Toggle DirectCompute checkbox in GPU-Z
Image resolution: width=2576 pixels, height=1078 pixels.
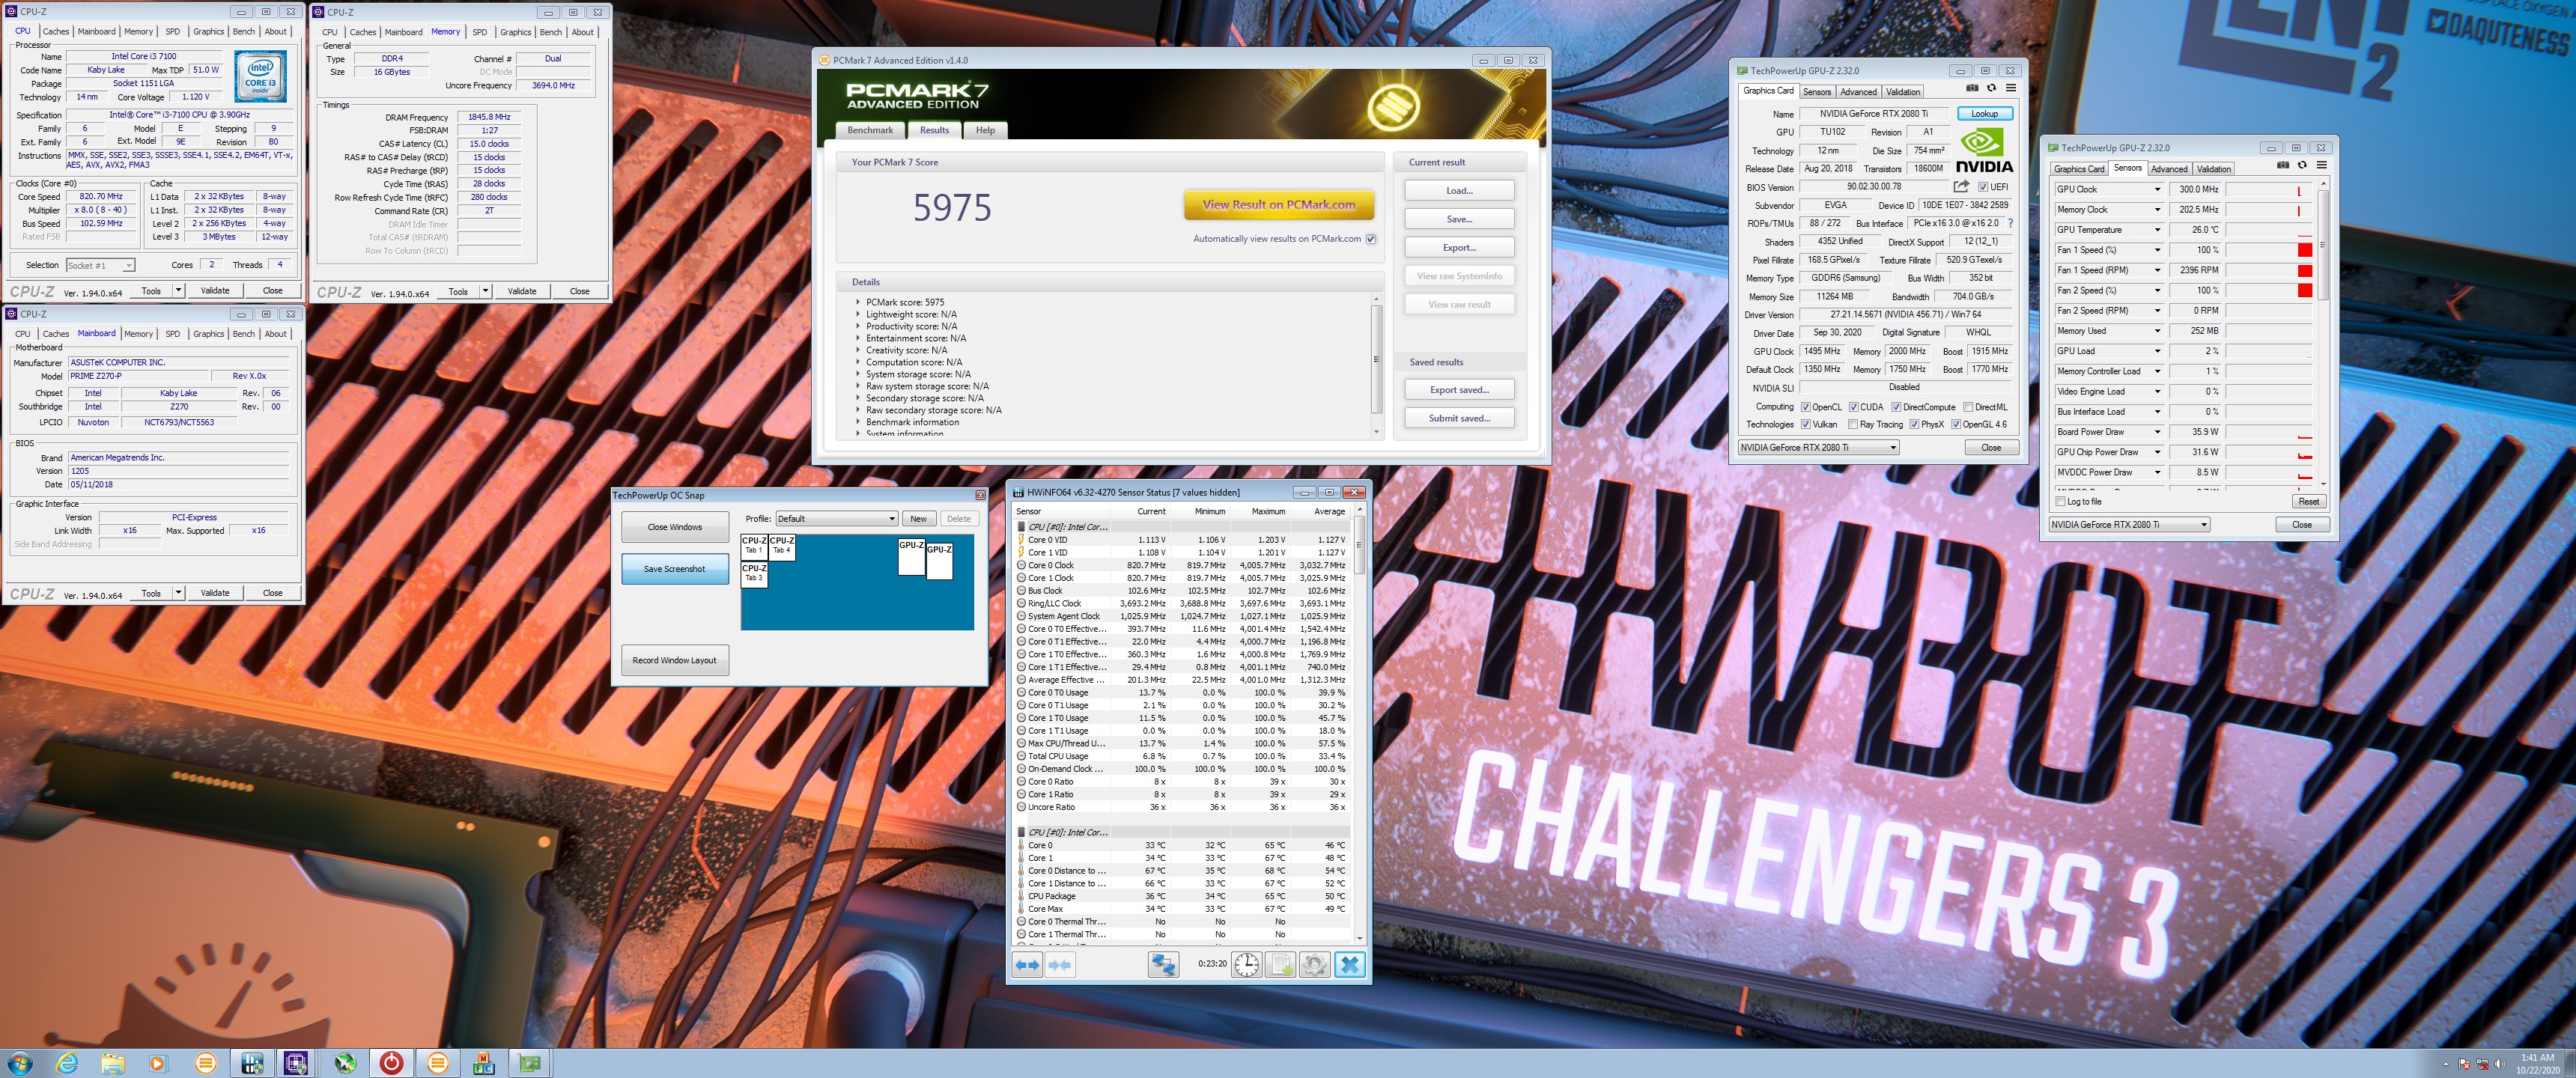(1896, 407)
